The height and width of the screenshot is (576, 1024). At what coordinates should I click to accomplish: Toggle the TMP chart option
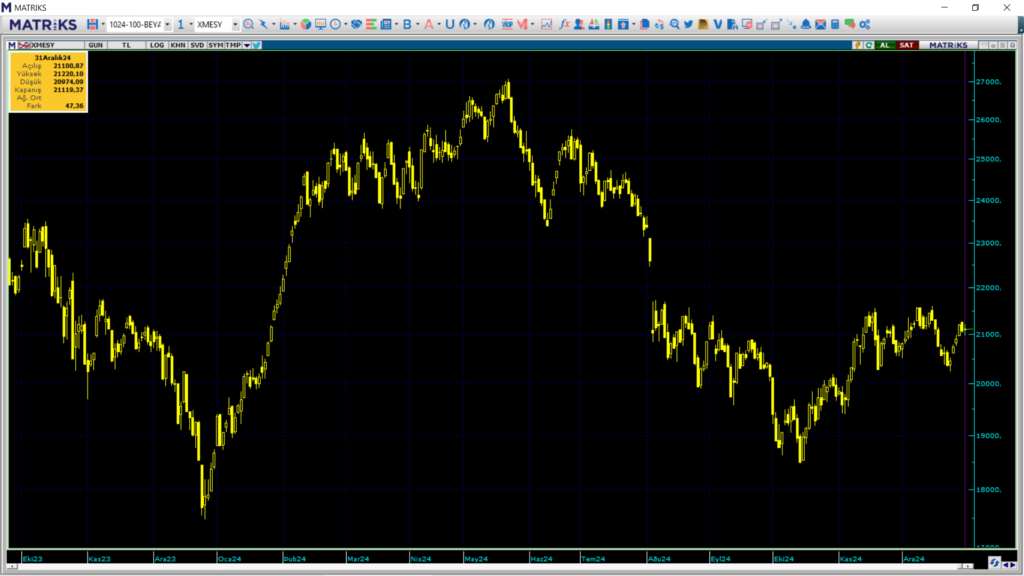pos(233,45)
